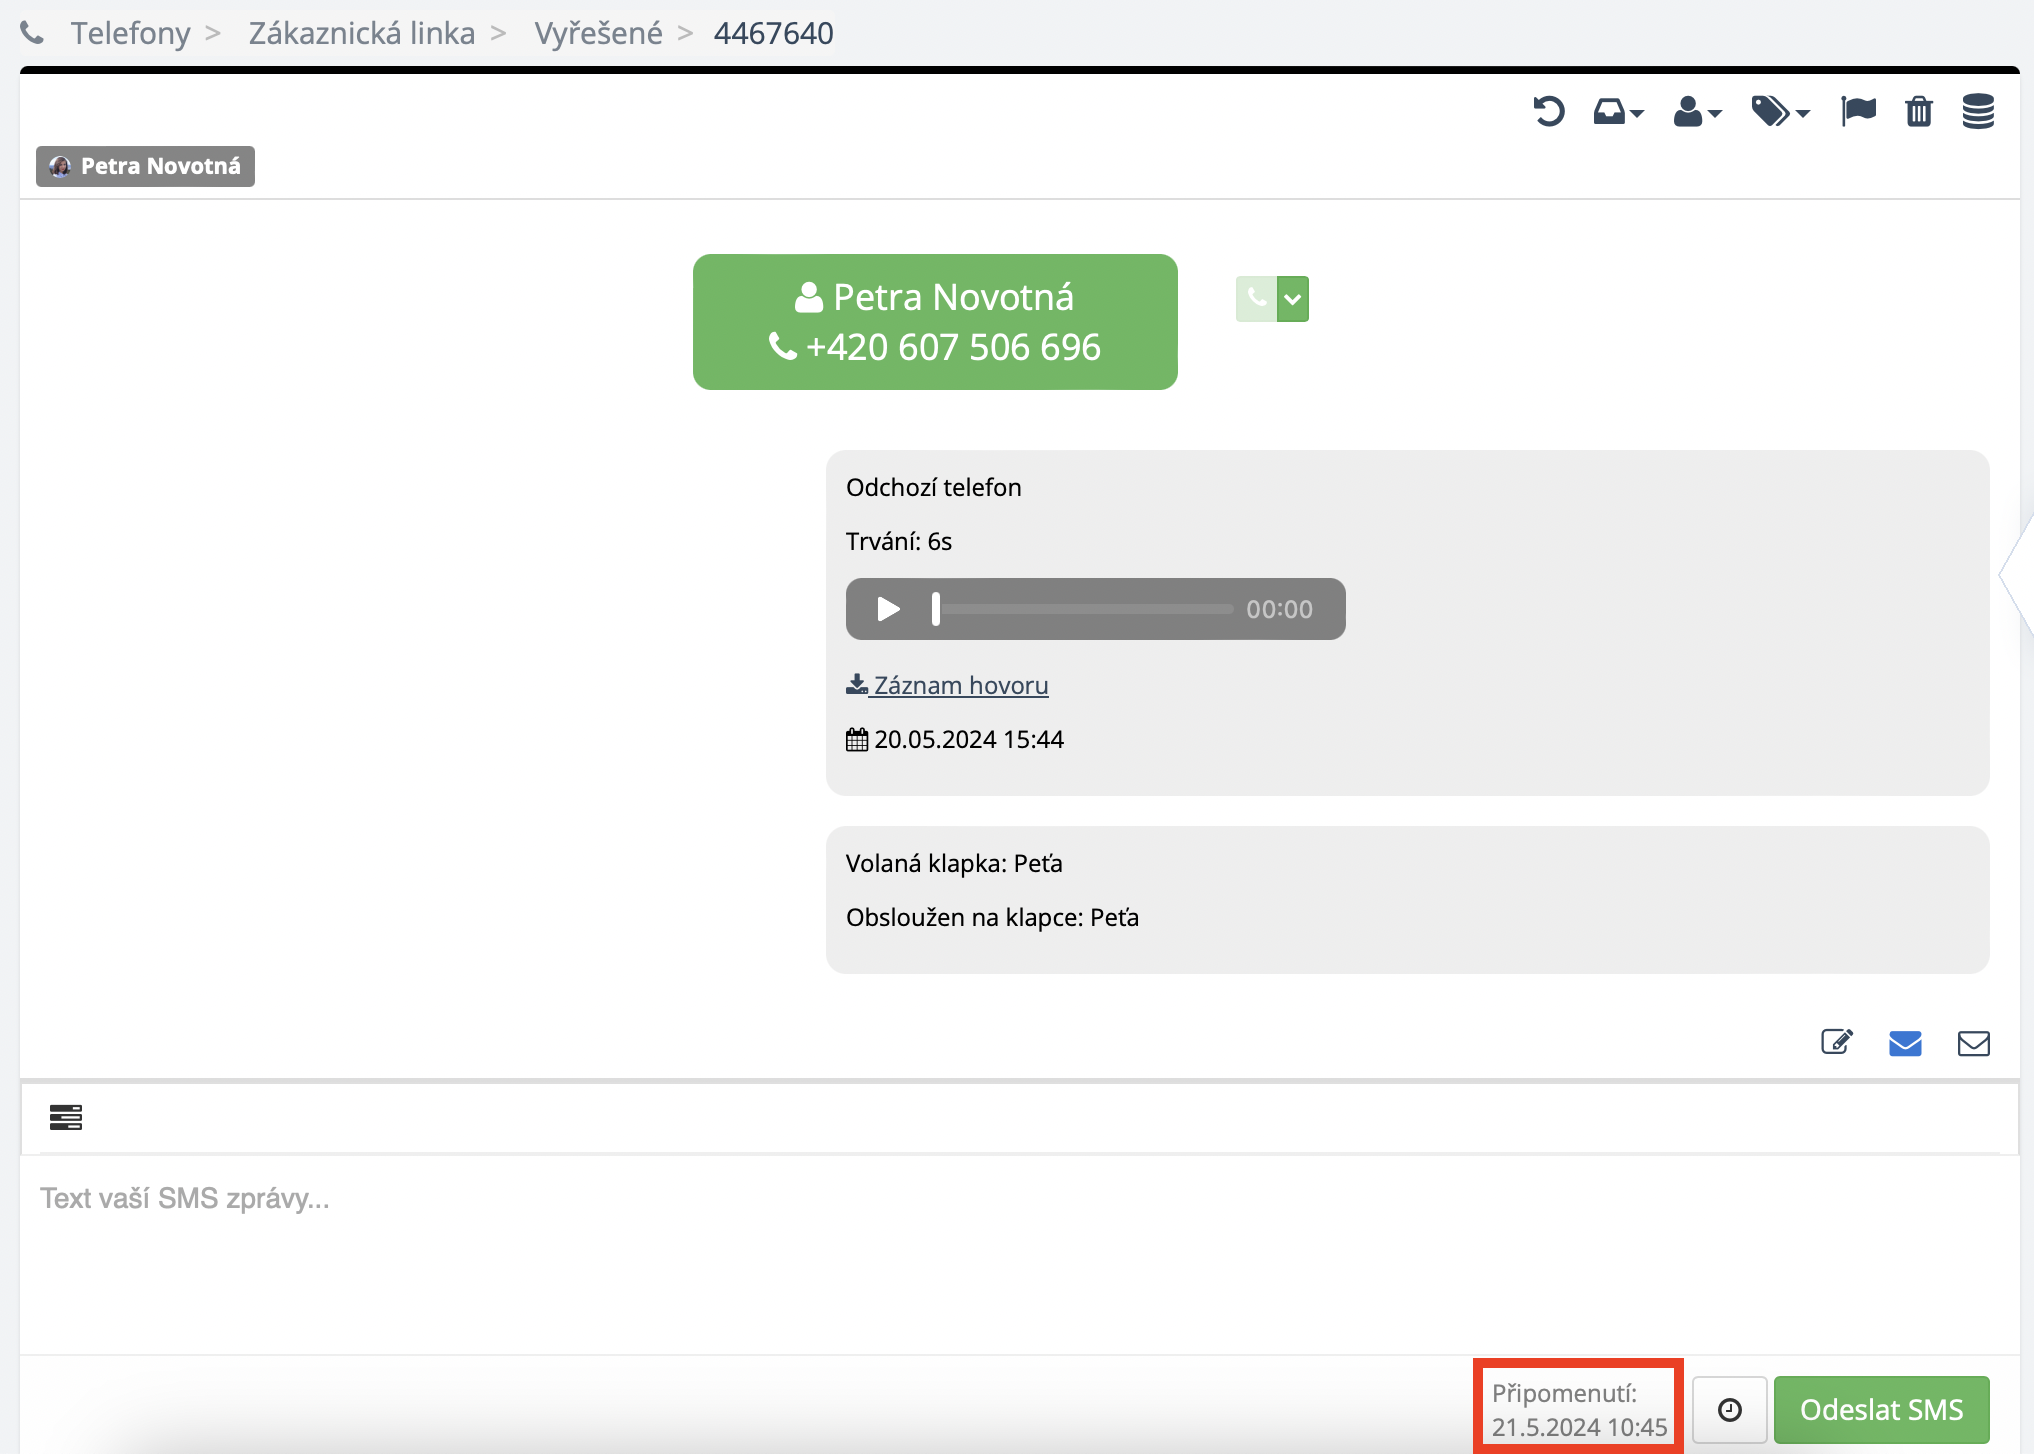
Task: Open the inbox move dropdown
Action: pos(1617,111)
